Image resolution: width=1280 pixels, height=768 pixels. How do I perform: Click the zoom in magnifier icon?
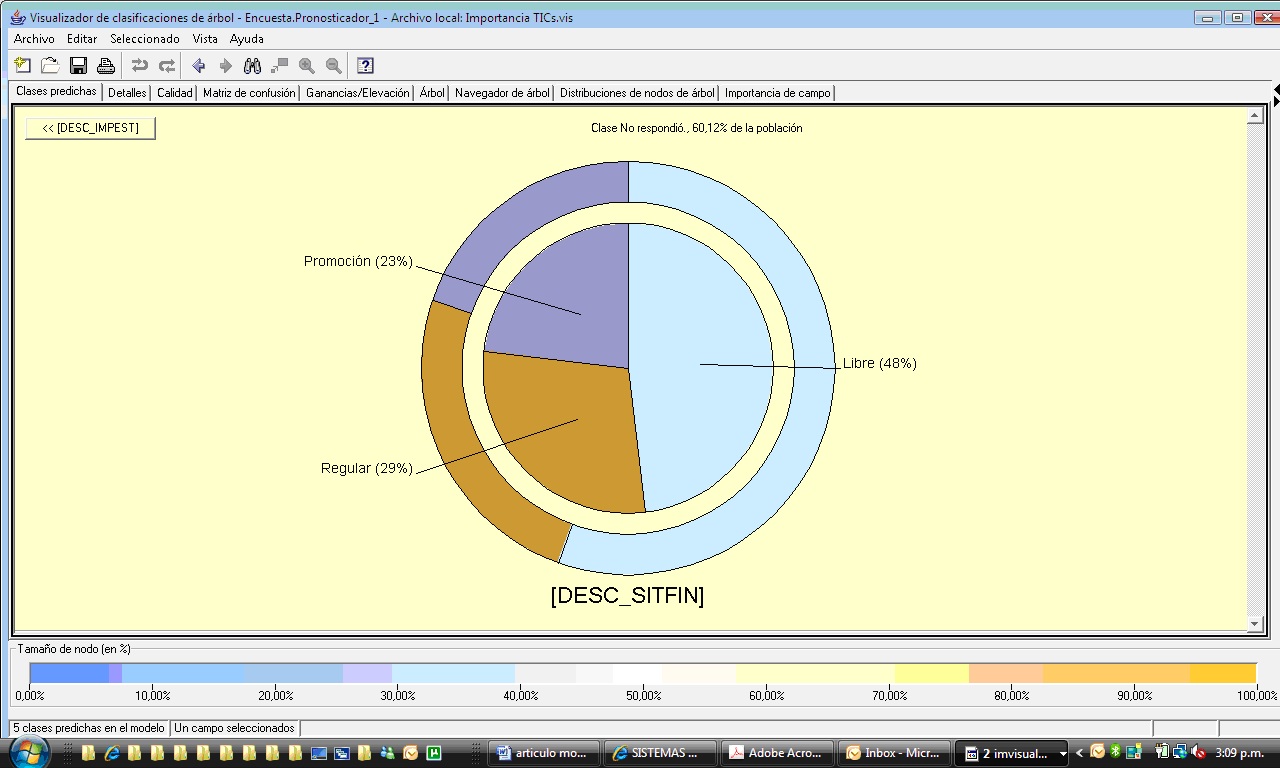pyautogui.click(x=307, y=66)
